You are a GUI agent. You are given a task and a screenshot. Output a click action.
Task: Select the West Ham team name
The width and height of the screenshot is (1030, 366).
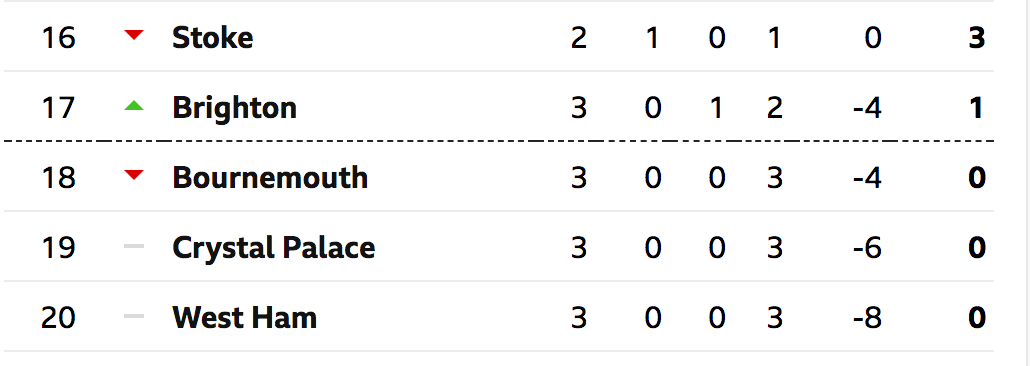click(x=244, y=318)
